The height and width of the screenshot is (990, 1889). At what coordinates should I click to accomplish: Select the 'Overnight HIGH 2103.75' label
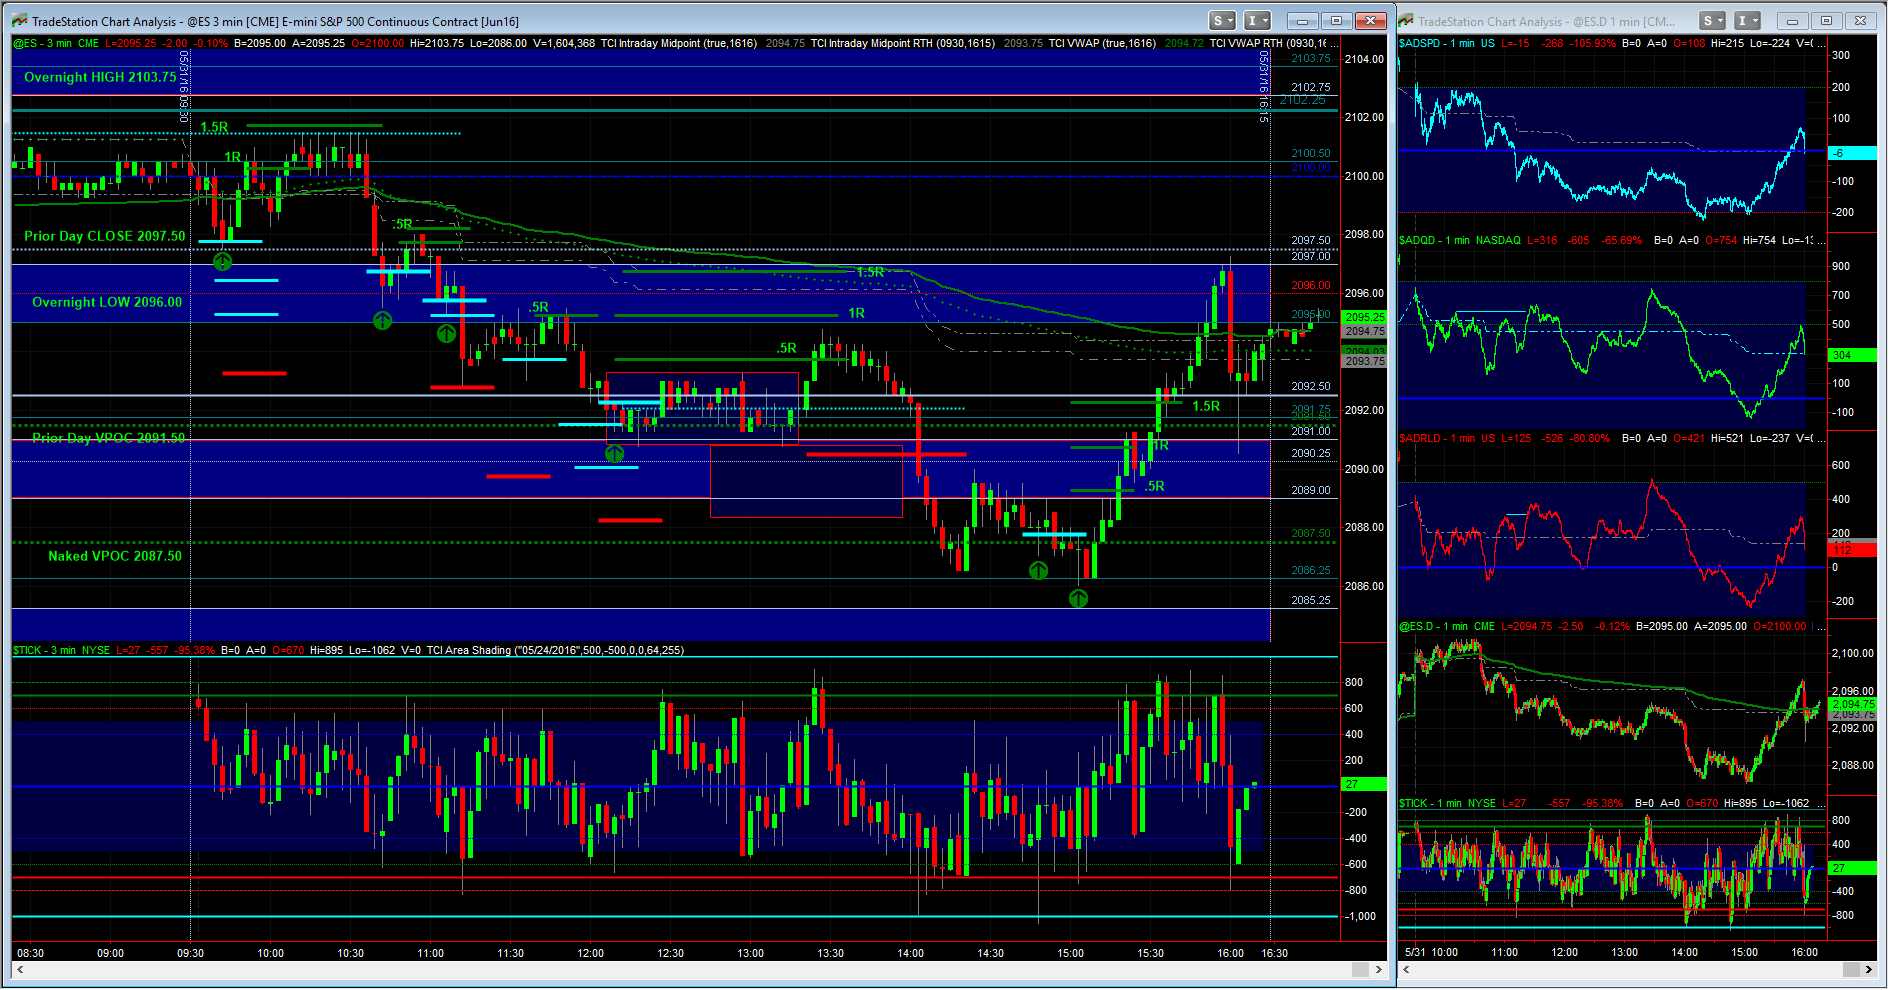[x=100, y=77]
